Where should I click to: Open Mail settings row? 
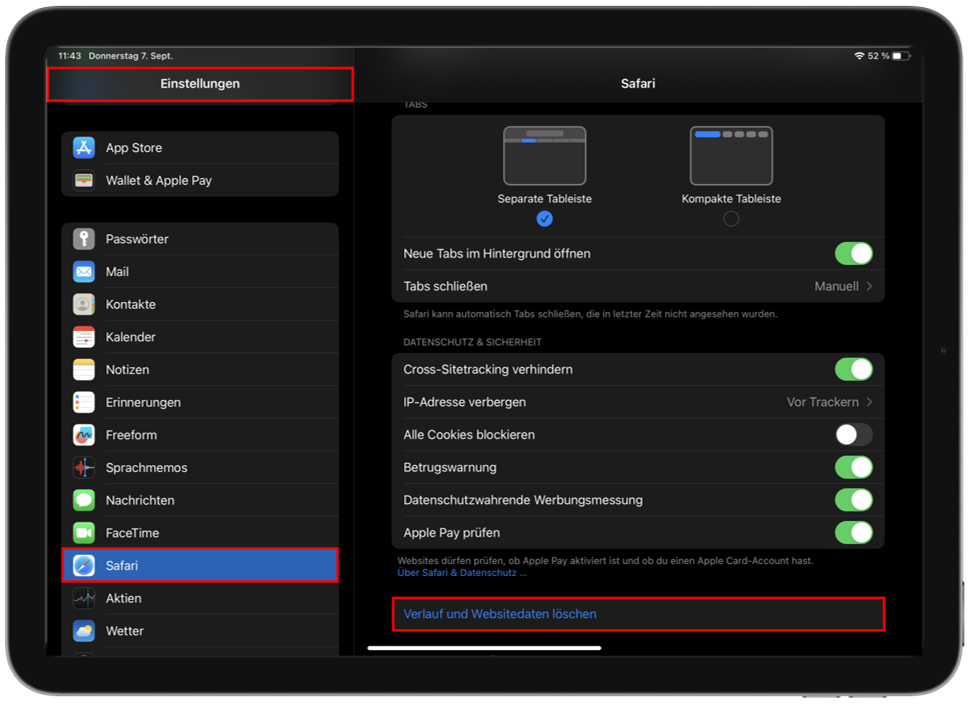[200, 272]
